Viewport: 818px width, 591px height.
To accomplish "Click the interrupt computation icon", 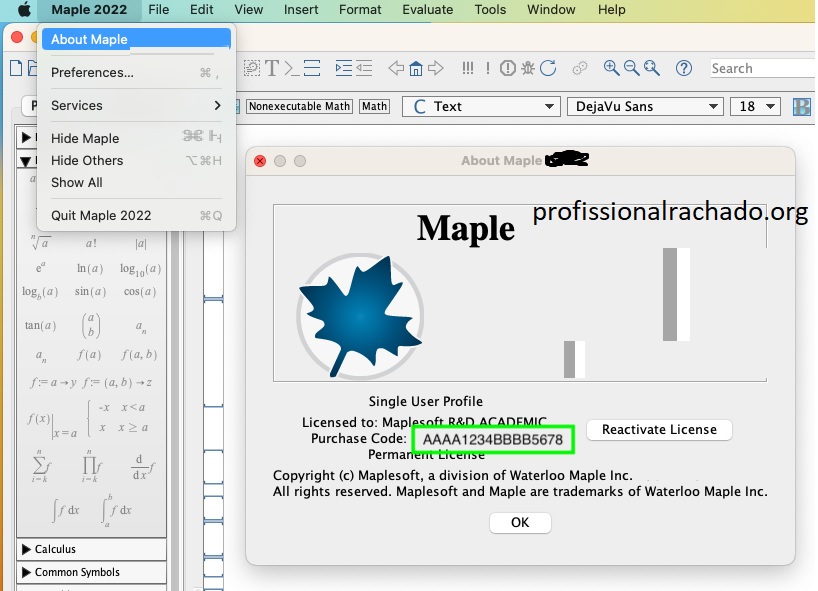I will click(508, 68).
